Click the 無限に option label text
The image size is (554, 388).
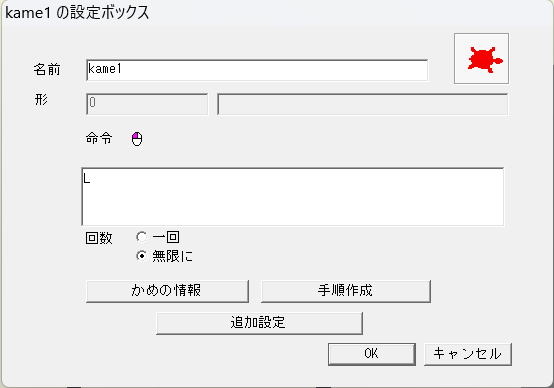point(172,256)
